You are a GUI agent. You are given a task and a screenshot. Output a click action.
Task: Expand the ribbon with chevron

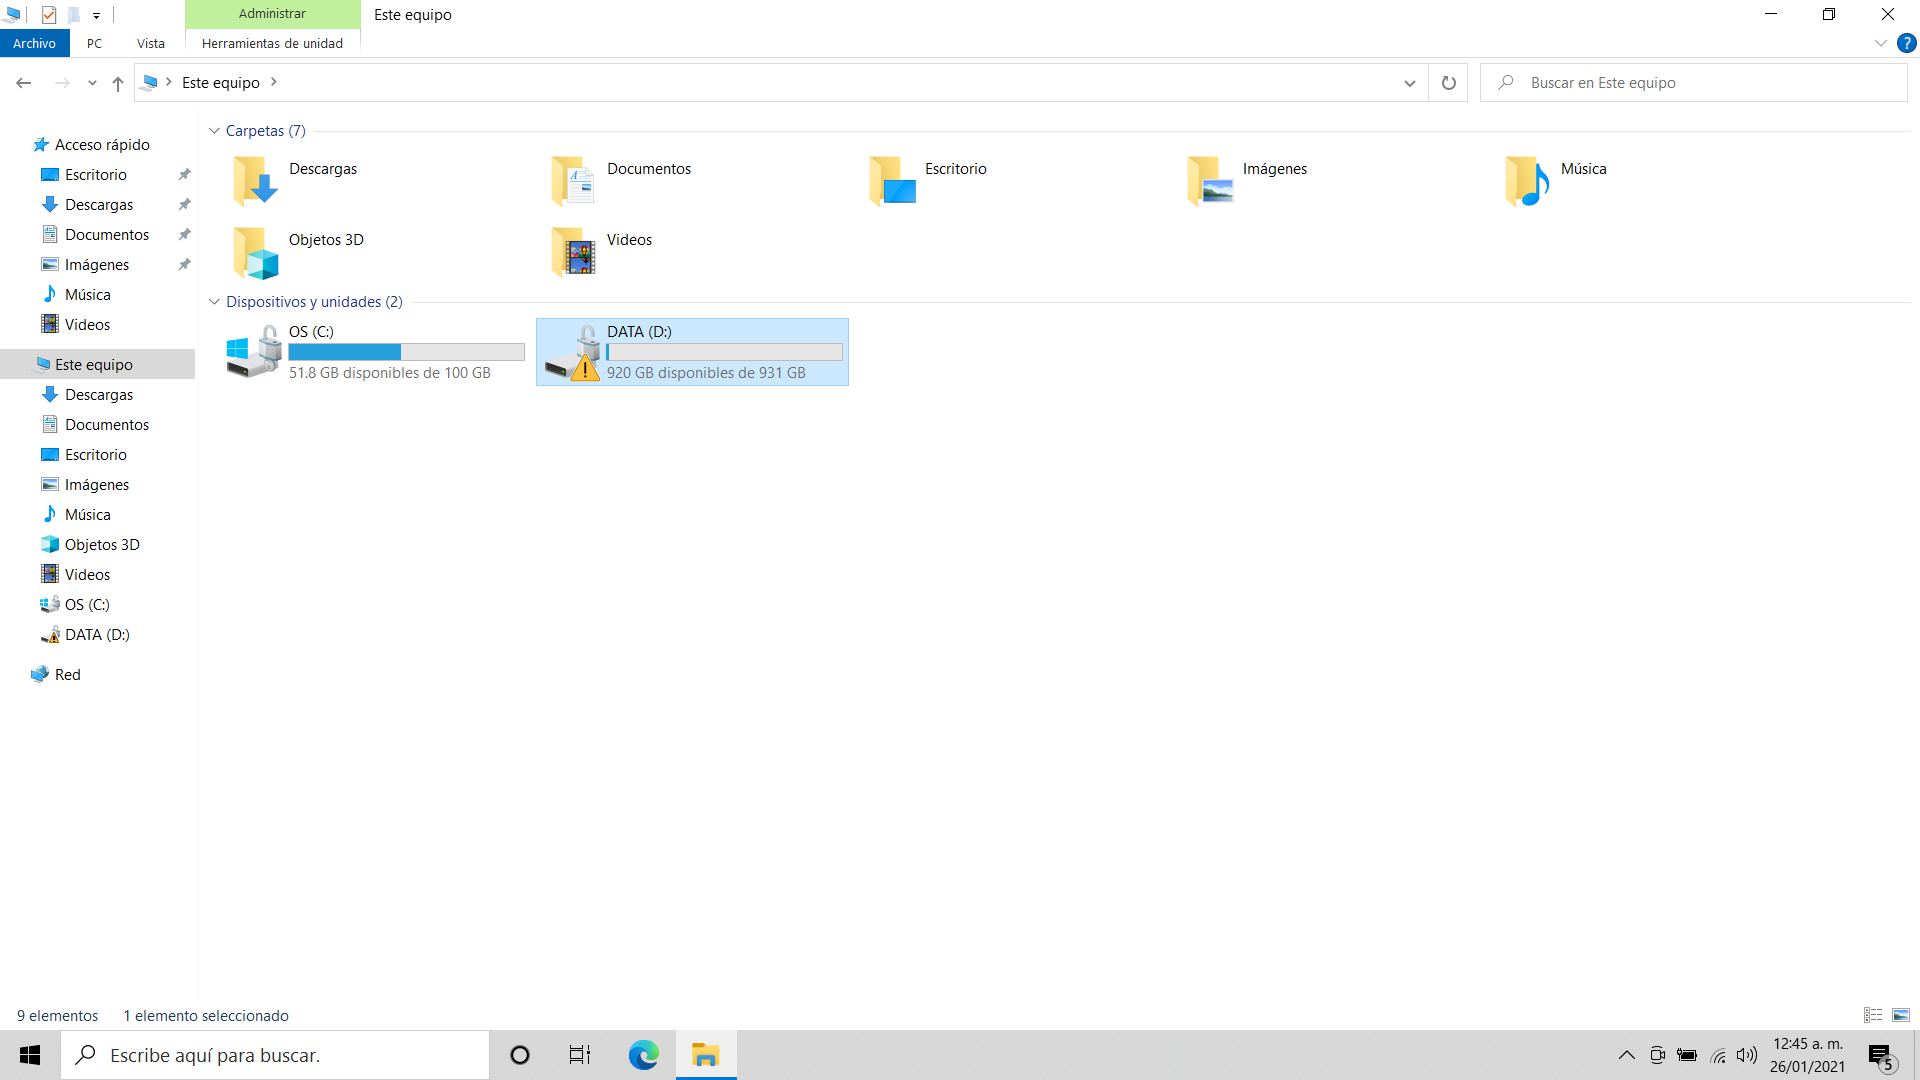tap(1880, 43)
